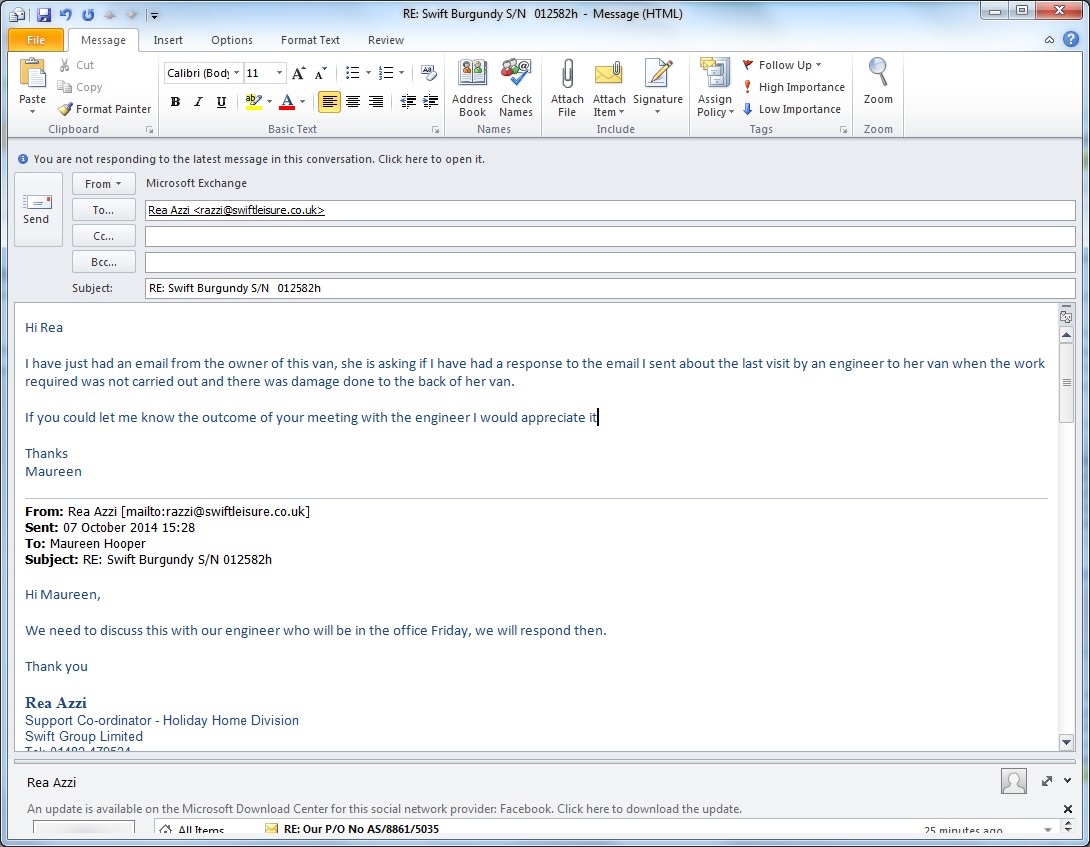Open Outlook Help question mark
This screenshot has width=1090, height=847.
point(1071,40)
